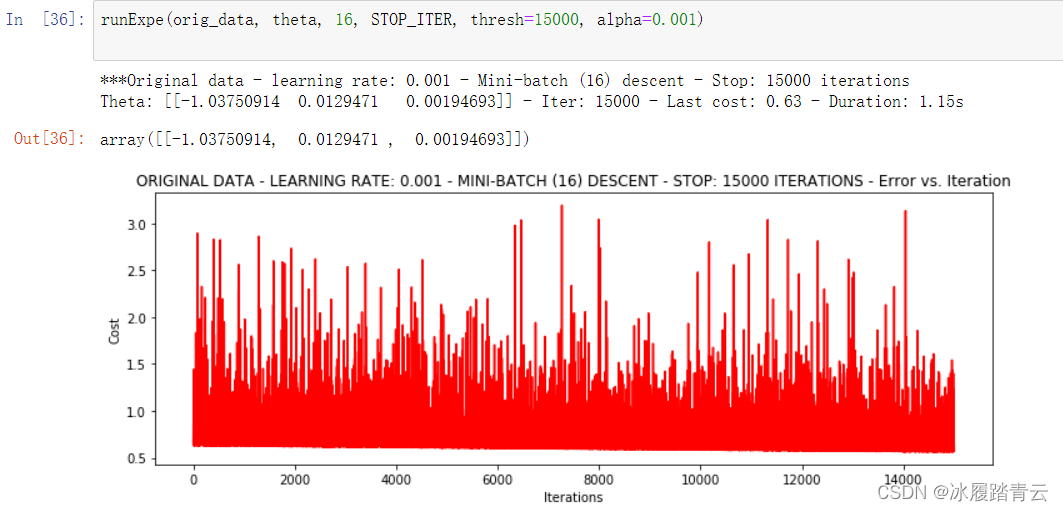This screenshot has height=511, width=1063.
Task: Click the 'Cost' y-axis label
Action: pos(114,330)
